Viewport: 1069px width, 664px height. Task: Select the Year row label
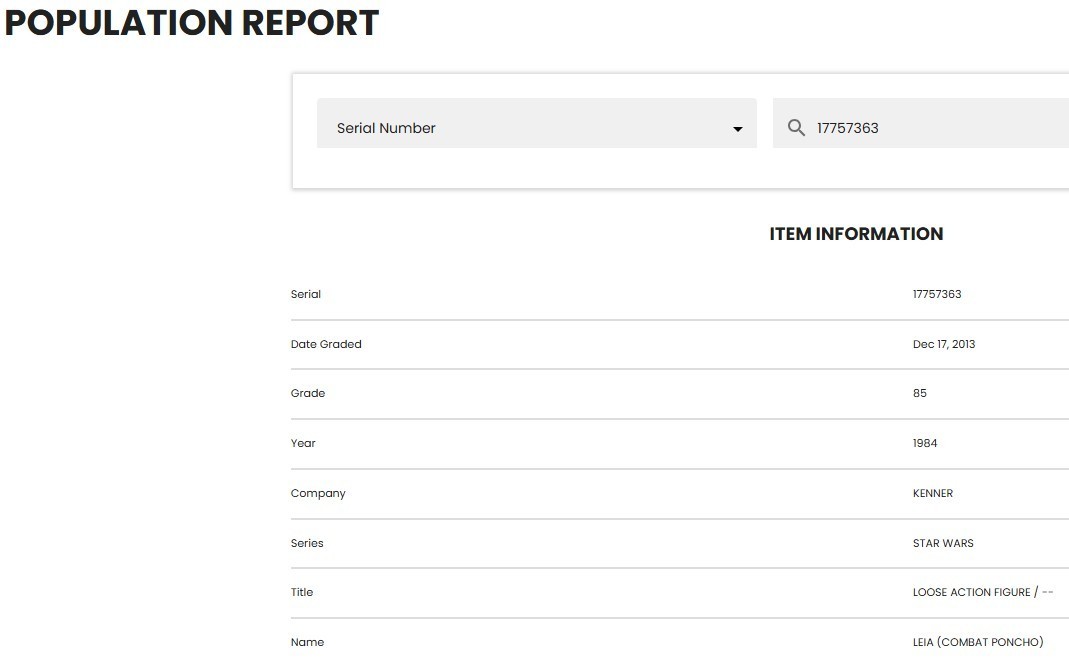coord(303,443)
